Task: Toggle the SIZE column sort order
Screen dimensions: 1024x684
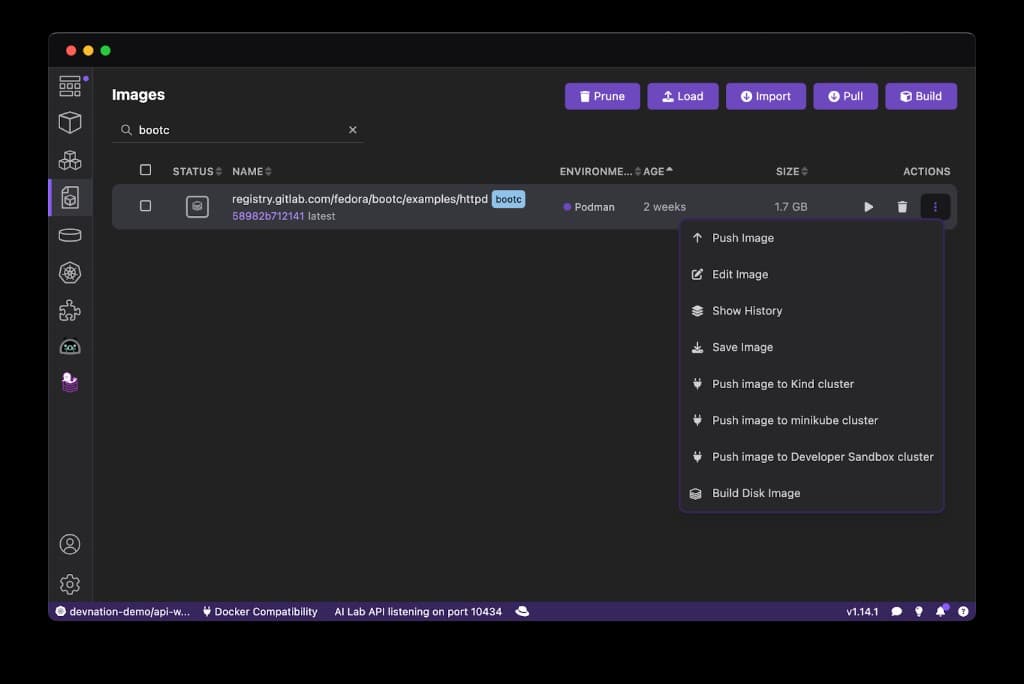Action: [790, 171]
